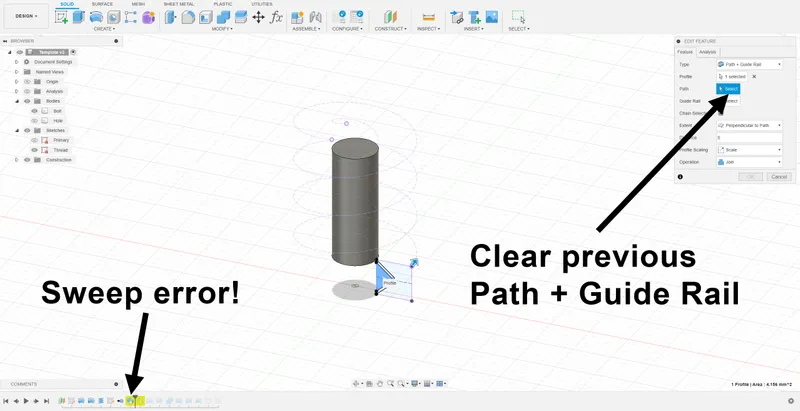
Task: Expand the Document Settings node
Action: click(16, 62)
